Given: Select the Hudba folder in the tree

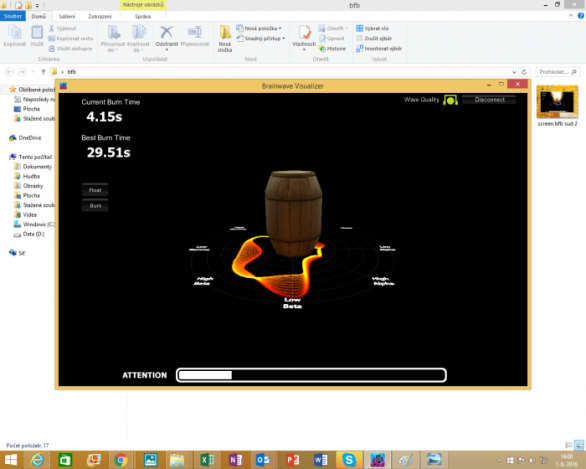Looking at the screenshot, I should [27, 176].
